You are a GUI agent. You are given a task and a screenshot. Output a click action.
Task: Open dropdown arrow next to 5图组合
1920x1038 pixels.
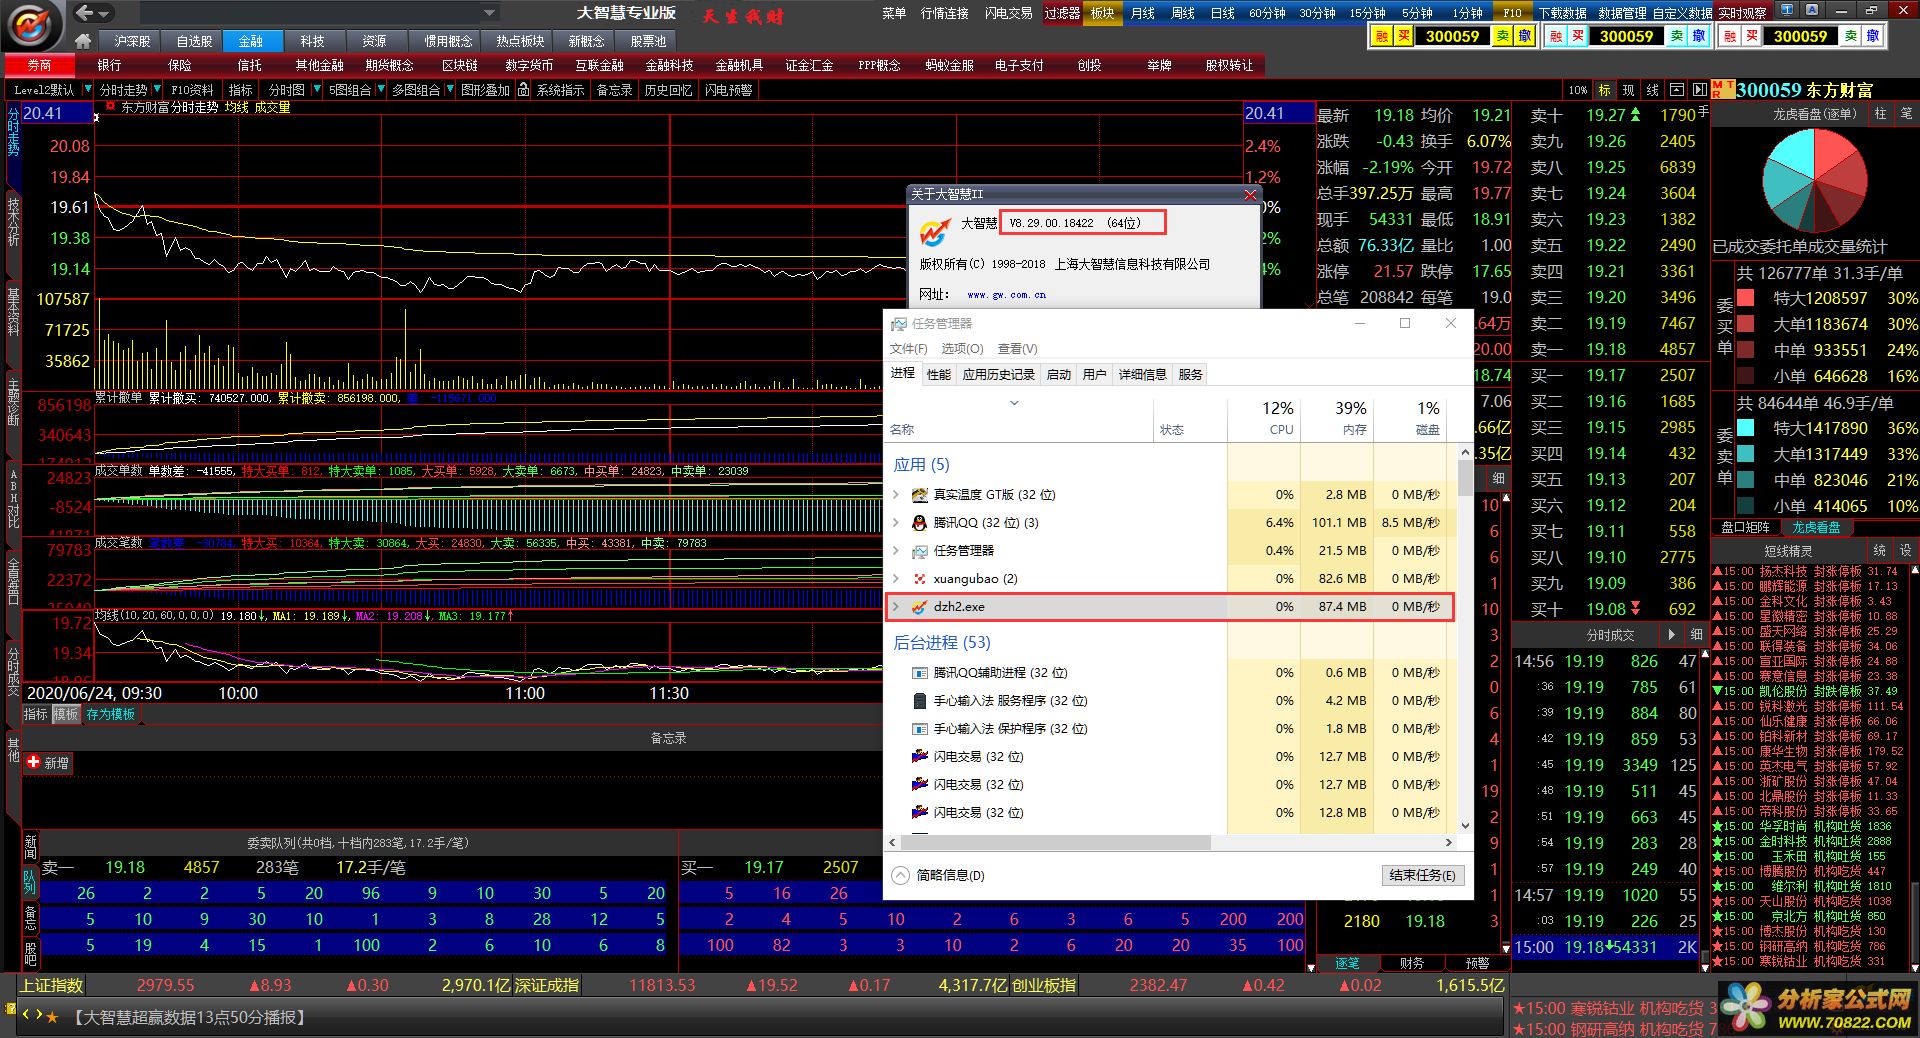click(380, 90)
